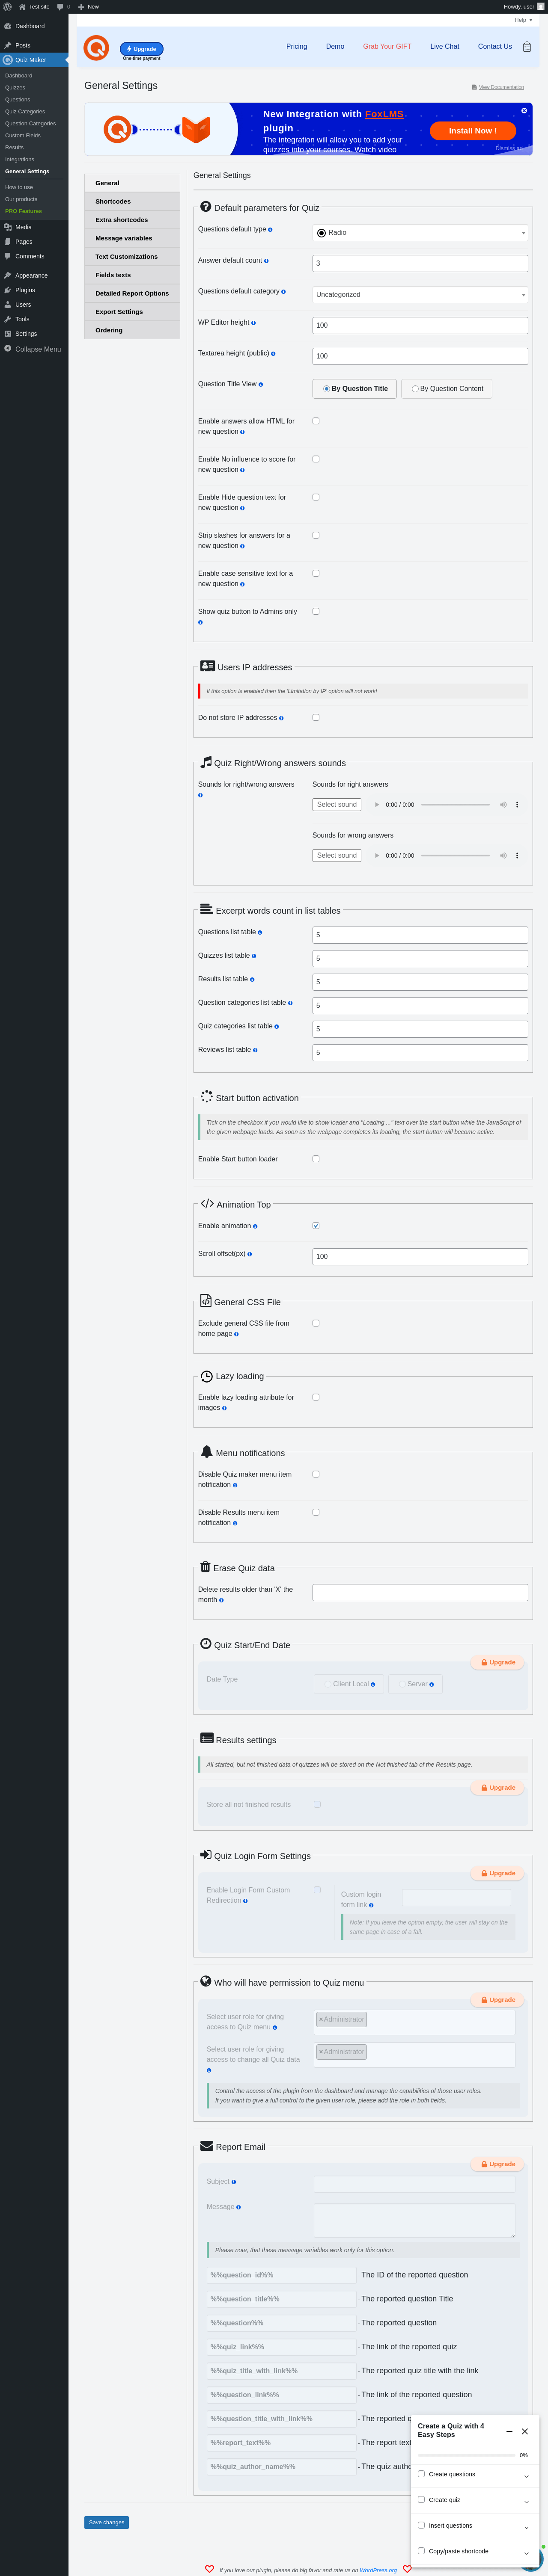The image size is (548, 2576).
Task: Click the clipboard icon next to Contact Us
Action: (x=527, y=47)
